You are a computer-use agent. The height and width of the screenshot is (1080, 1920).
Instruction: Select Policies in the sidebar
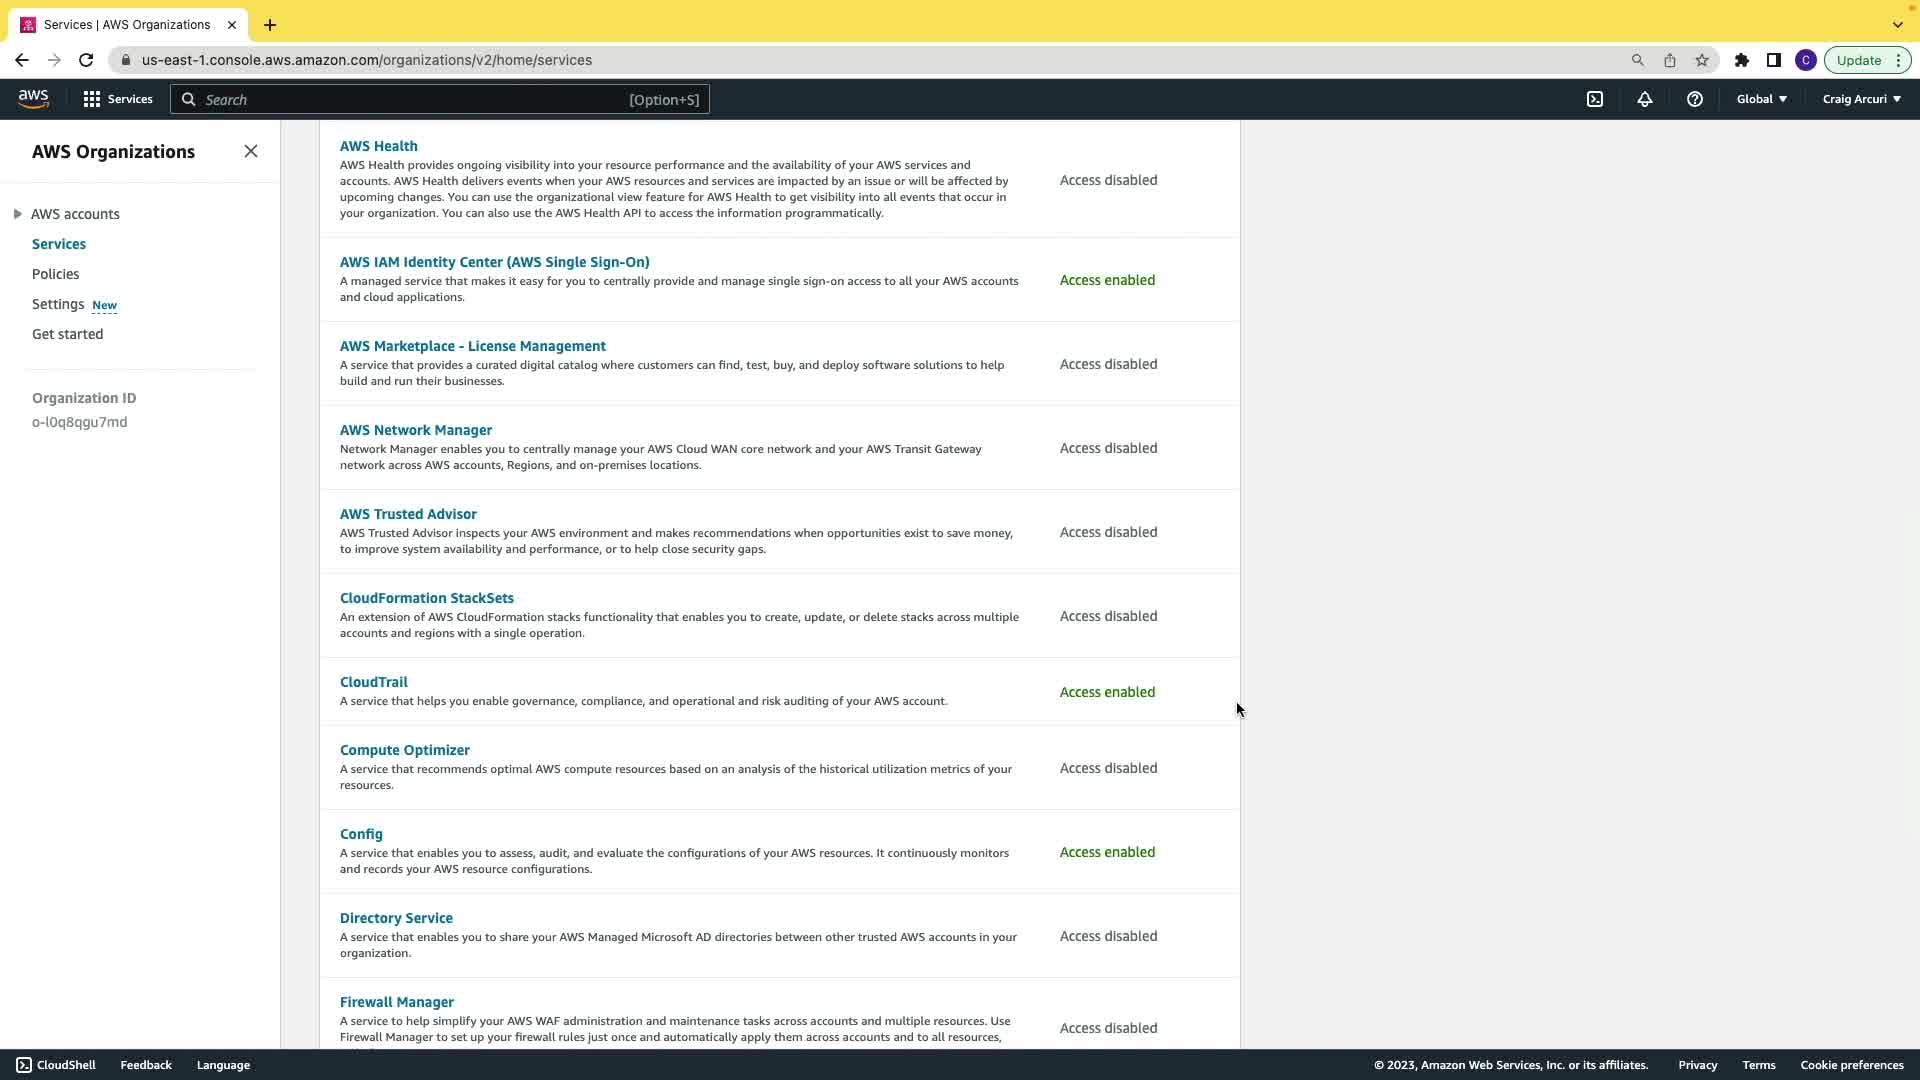pos(55,274)
